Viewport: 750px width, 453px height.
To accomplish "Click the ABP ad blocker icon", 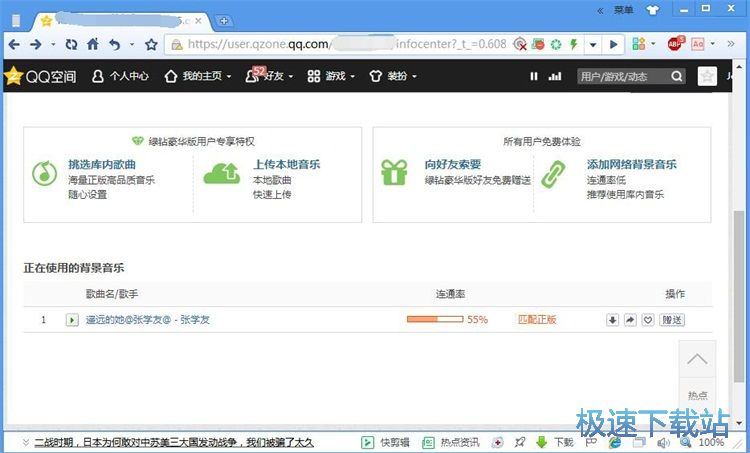I will 676,44.
